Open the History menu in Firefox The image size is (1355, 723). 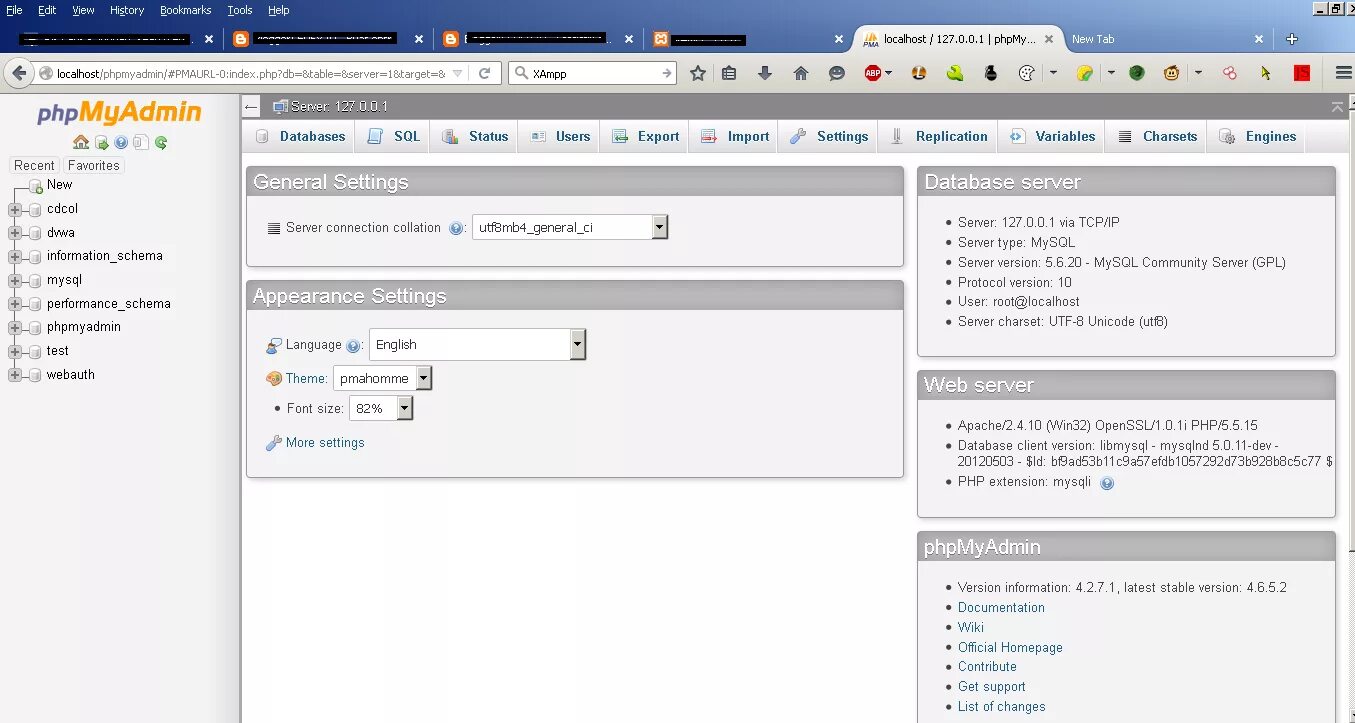[127, 10]
